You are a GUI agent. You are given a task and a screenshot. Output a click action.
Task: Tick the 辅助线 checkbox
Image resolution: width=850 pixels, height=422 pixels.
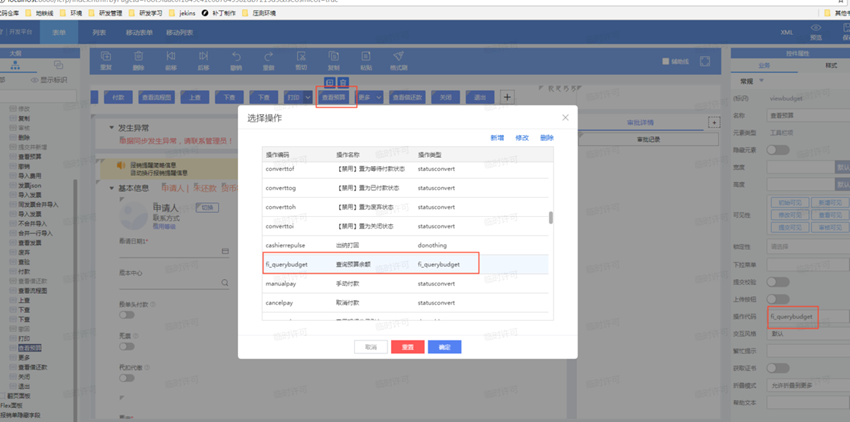(x=666, y=62)
